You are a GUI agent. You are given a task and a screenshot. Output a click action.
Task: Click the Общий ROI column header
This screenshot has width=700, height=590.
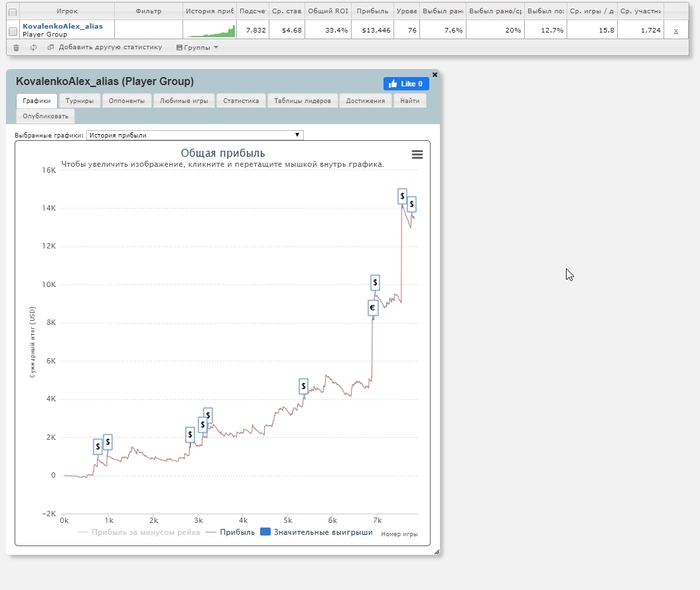pos(328,11)
